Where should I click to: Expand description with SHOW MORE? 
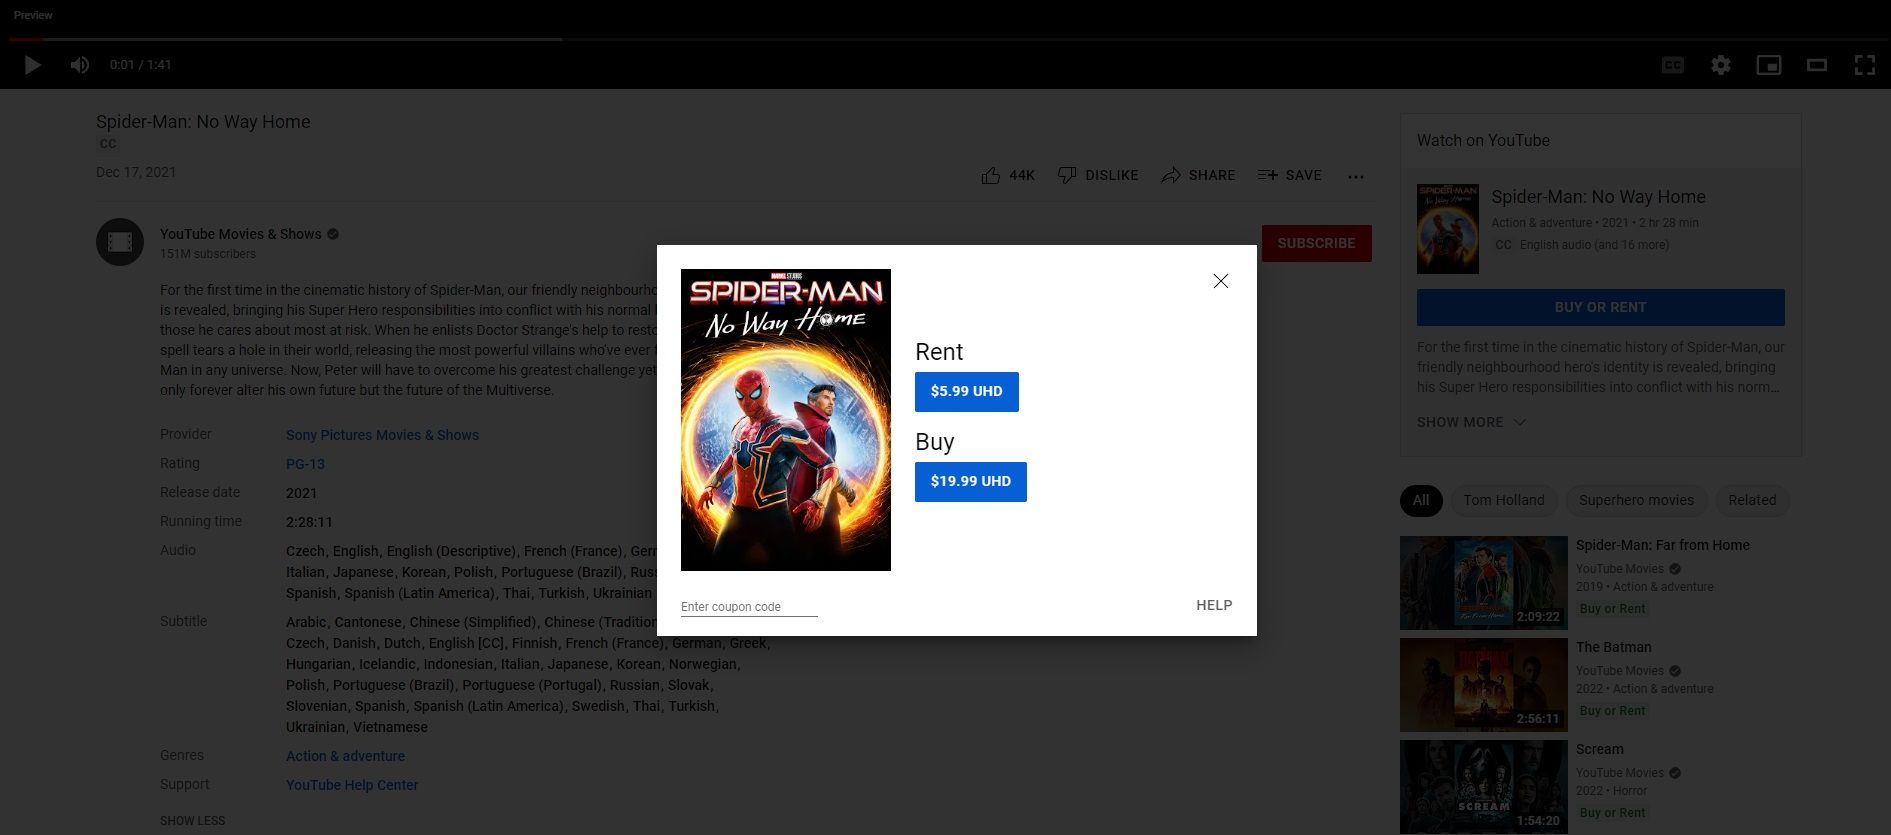pos(1471,422)
